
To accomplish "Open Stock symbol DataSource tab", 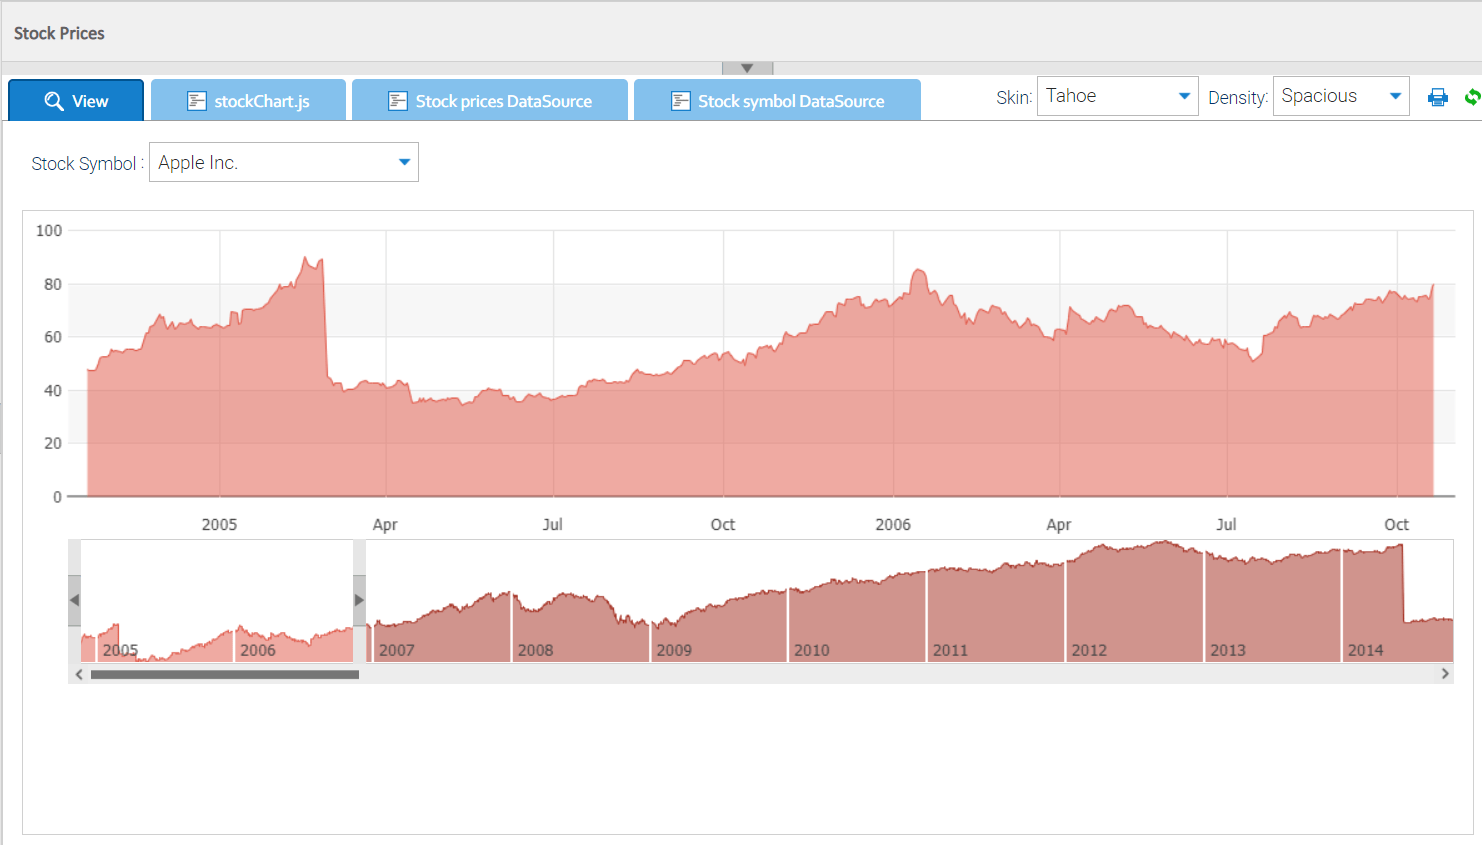I will (x=777, y=101).
